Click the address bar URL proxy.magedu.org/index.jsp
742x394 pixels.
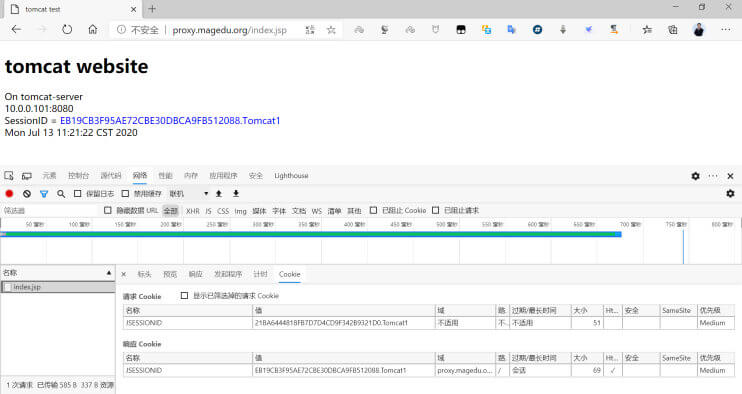coord(230,30)
